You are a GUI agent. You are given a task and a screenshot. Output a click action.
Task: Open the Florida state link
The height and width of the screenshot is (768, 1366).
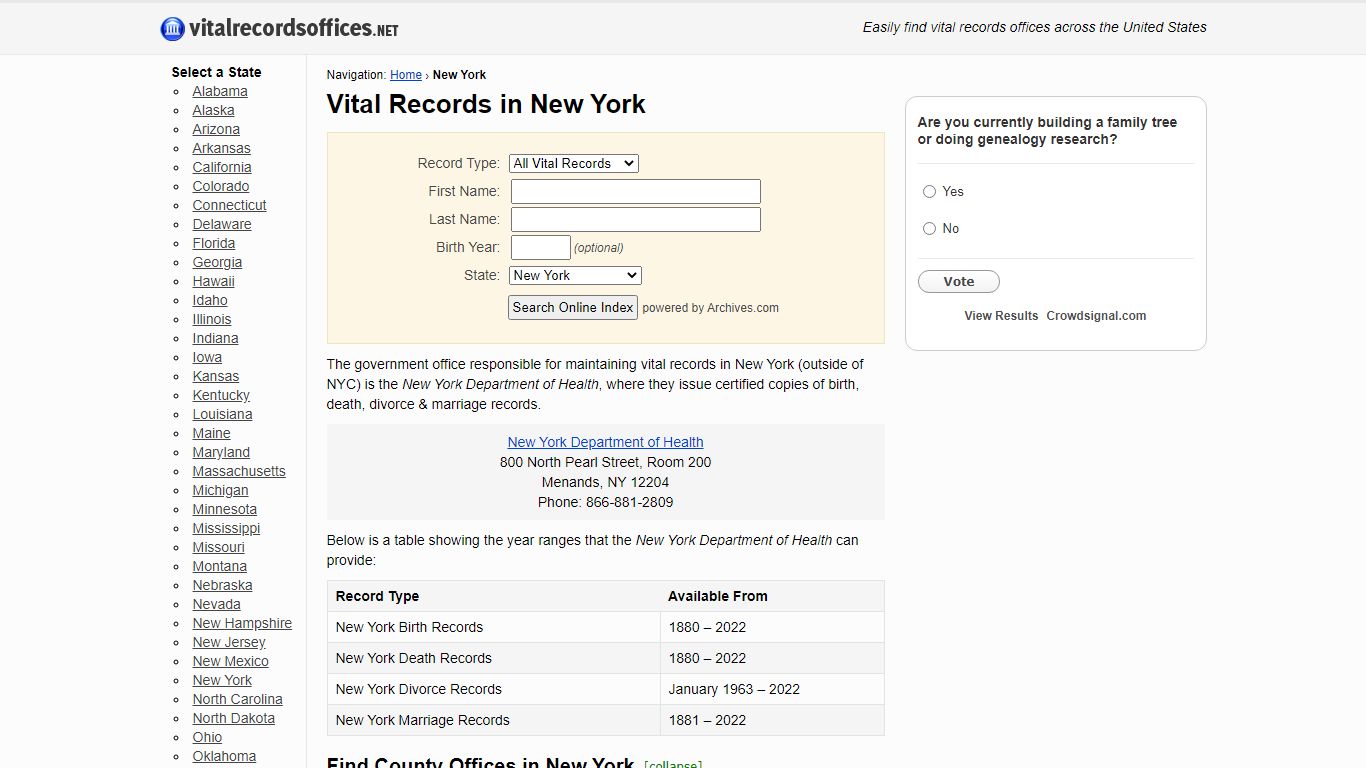tap(214, 243)
